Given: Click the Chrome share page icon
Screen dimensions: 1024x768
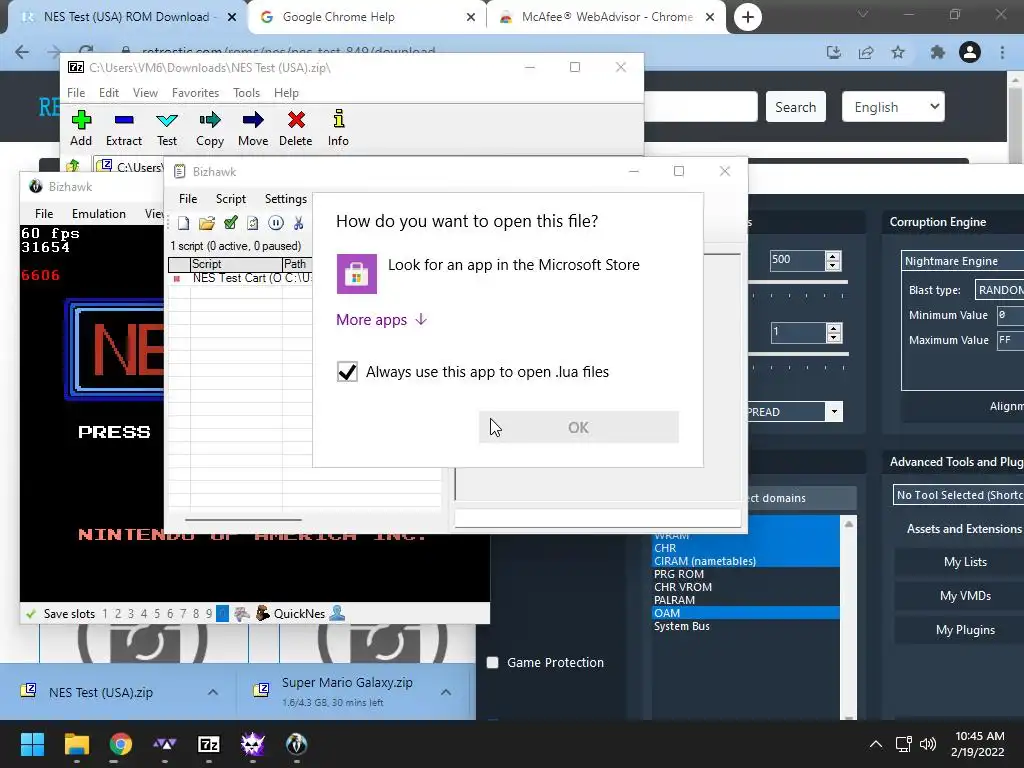Looking at the screenshot, I should [866, 52].
